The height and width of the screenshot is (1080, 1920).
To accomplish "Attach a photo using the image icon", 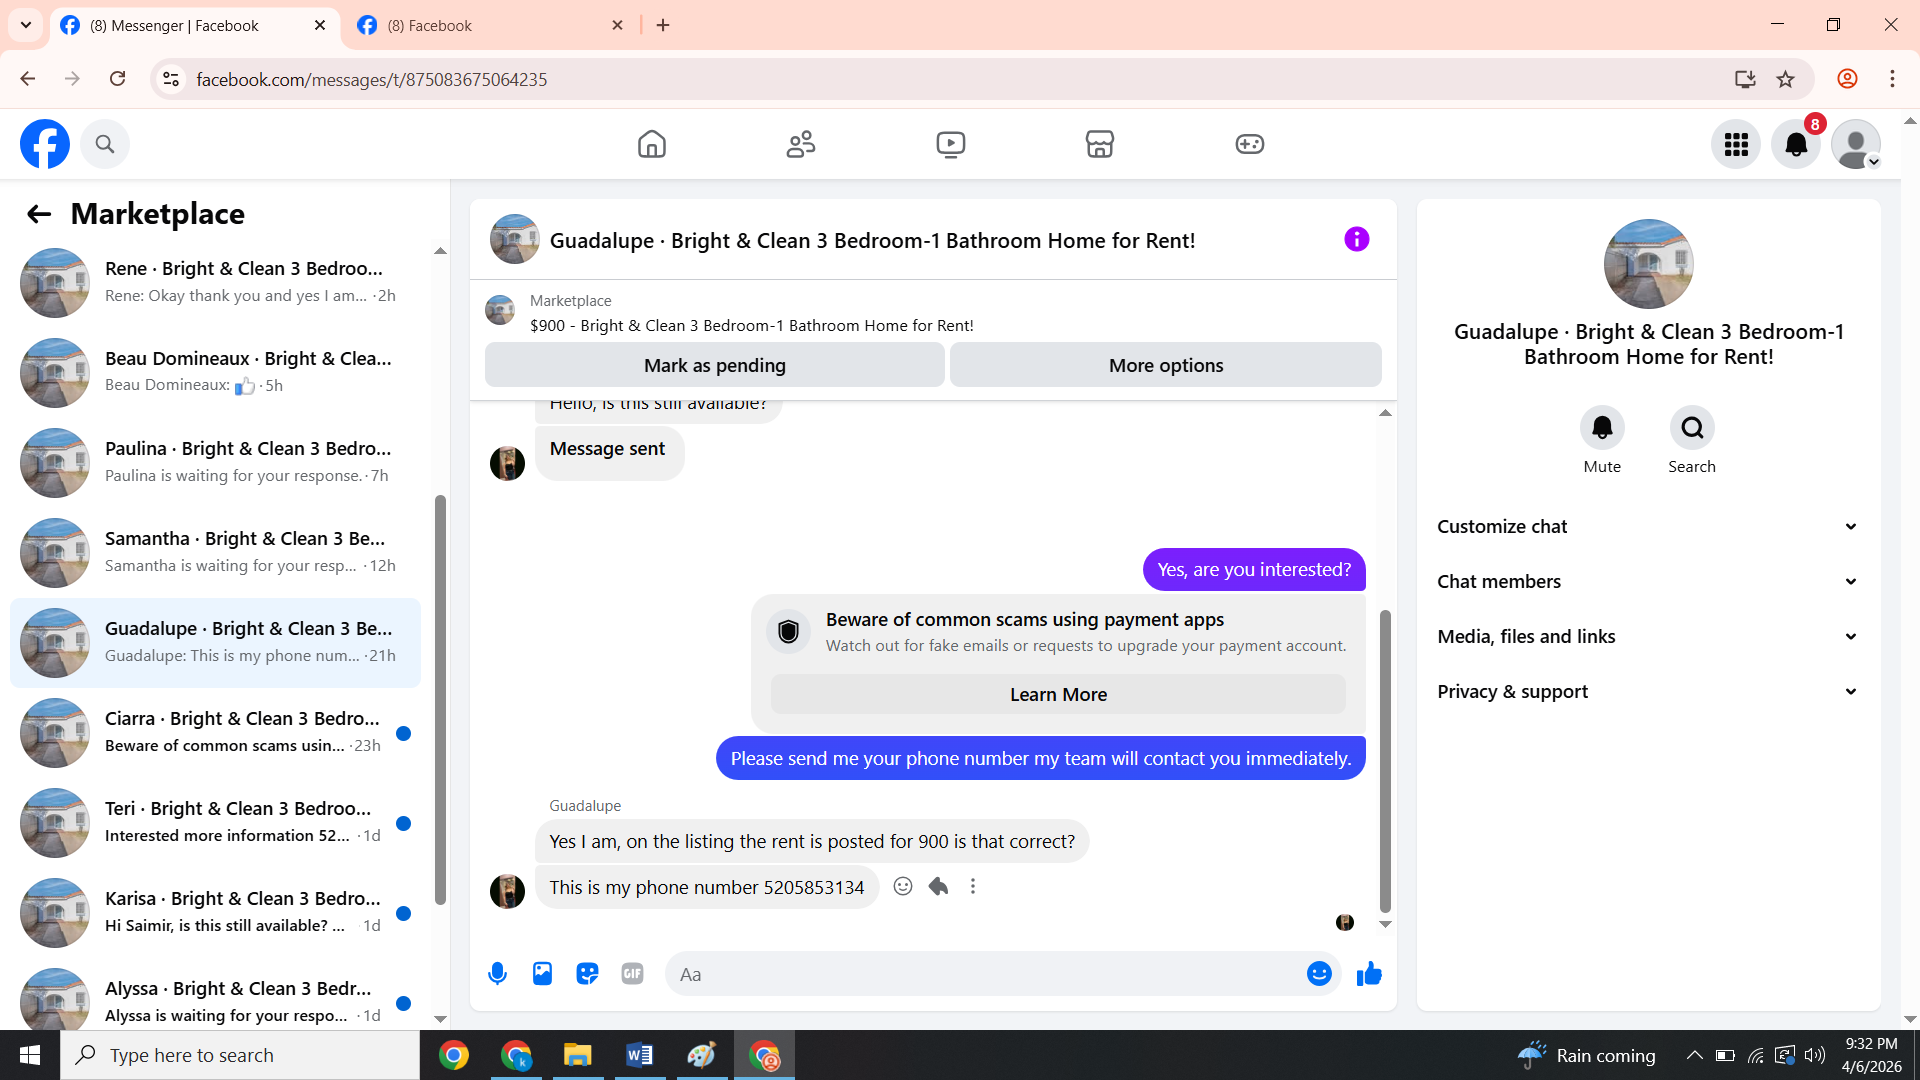I will point(542,974).
